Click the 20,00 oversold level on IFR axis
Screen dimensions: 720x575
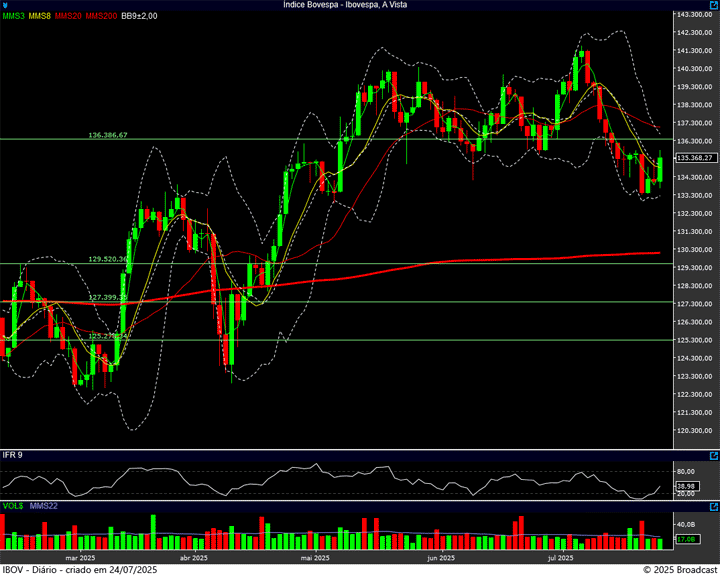pyautogui.click(x=686, y=494)
